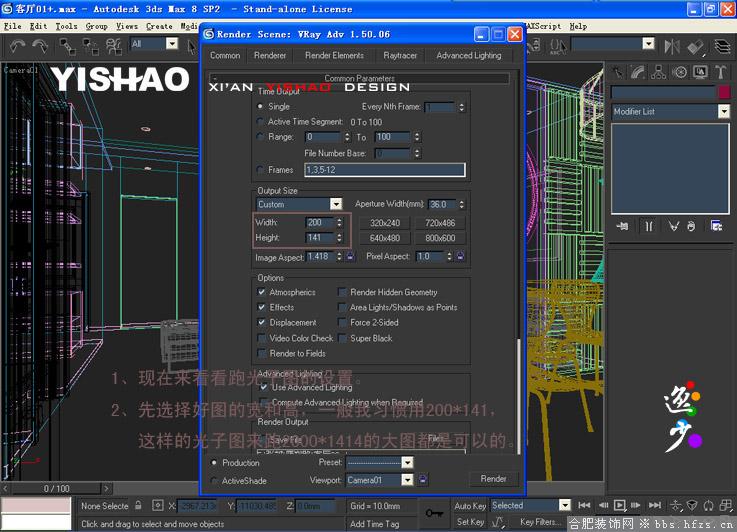This screenshot has width=737, height=532.
Task: Click the Mirror tool icon
Action: click(x=672, y=46)
